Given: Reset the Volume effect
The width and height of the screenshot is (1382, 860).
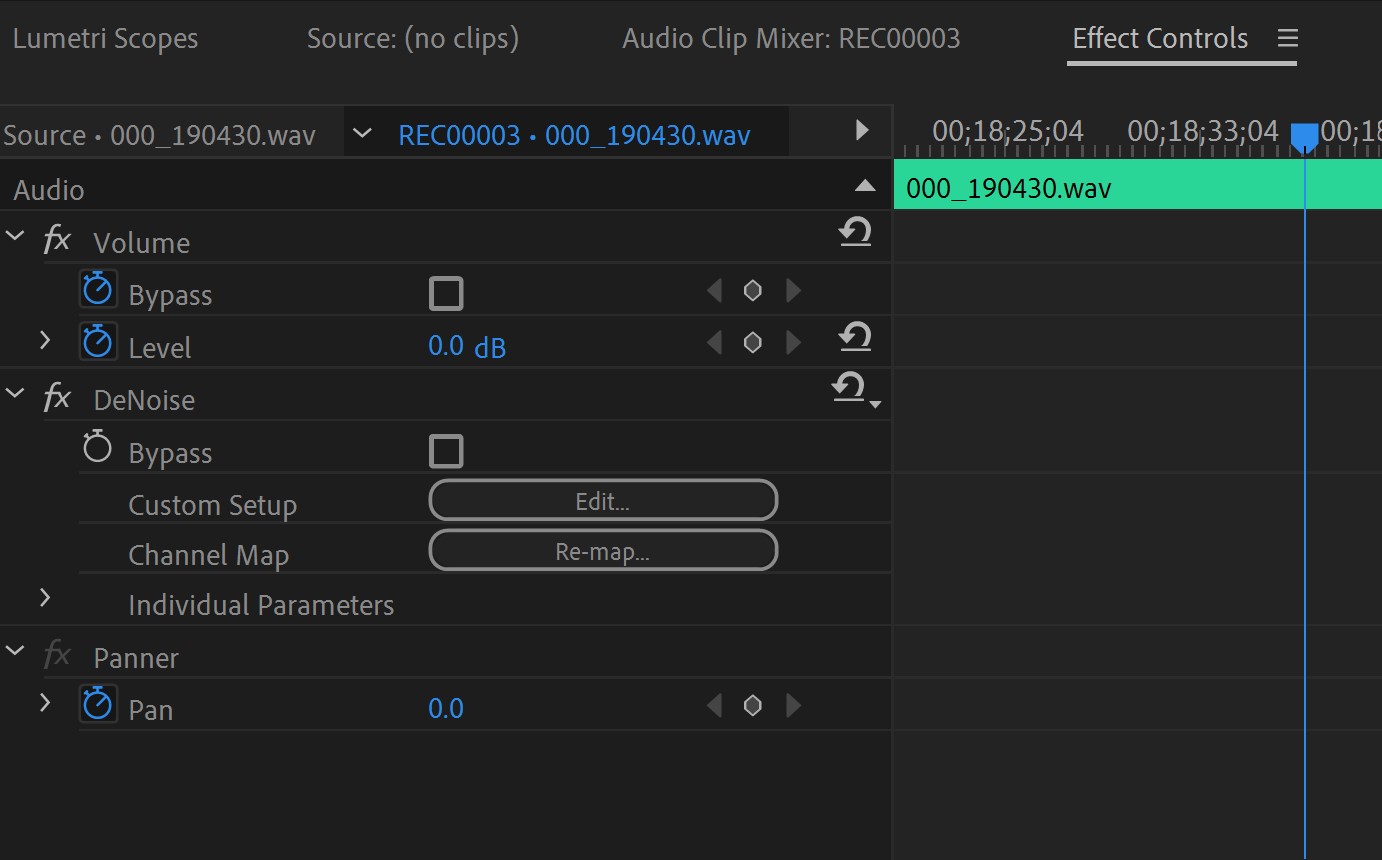Looking at the screenshot, I should [x=855, y=233].
